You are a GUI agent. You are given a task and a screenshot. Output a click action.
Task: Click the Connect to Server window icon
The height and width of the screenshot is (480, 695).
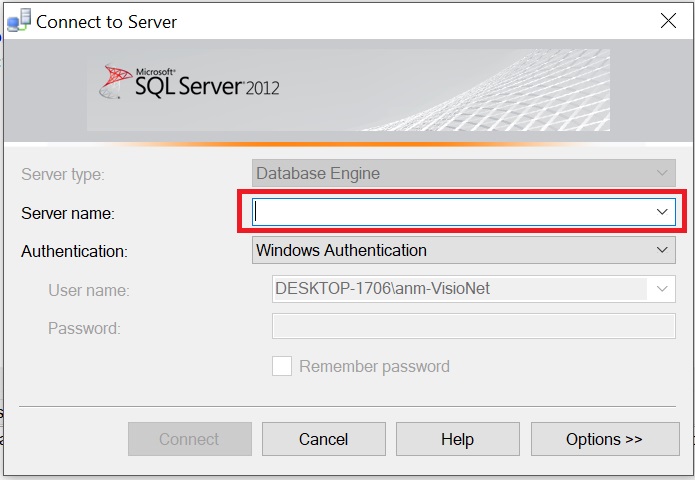click(x=19, y=20)
